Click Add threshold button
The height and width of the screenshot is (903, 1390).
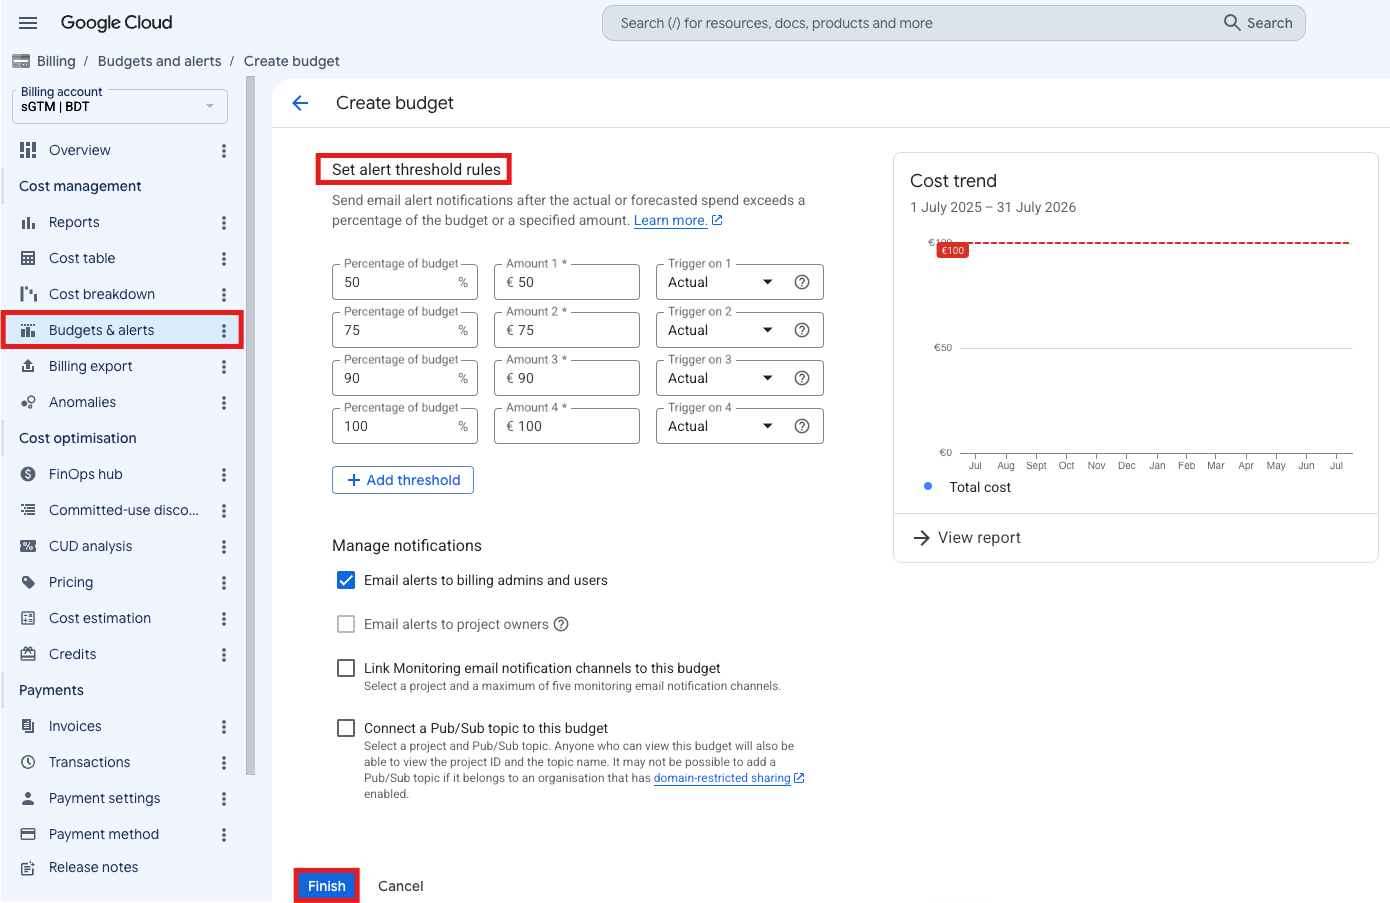pyautogui.click(x=403, y=480)
